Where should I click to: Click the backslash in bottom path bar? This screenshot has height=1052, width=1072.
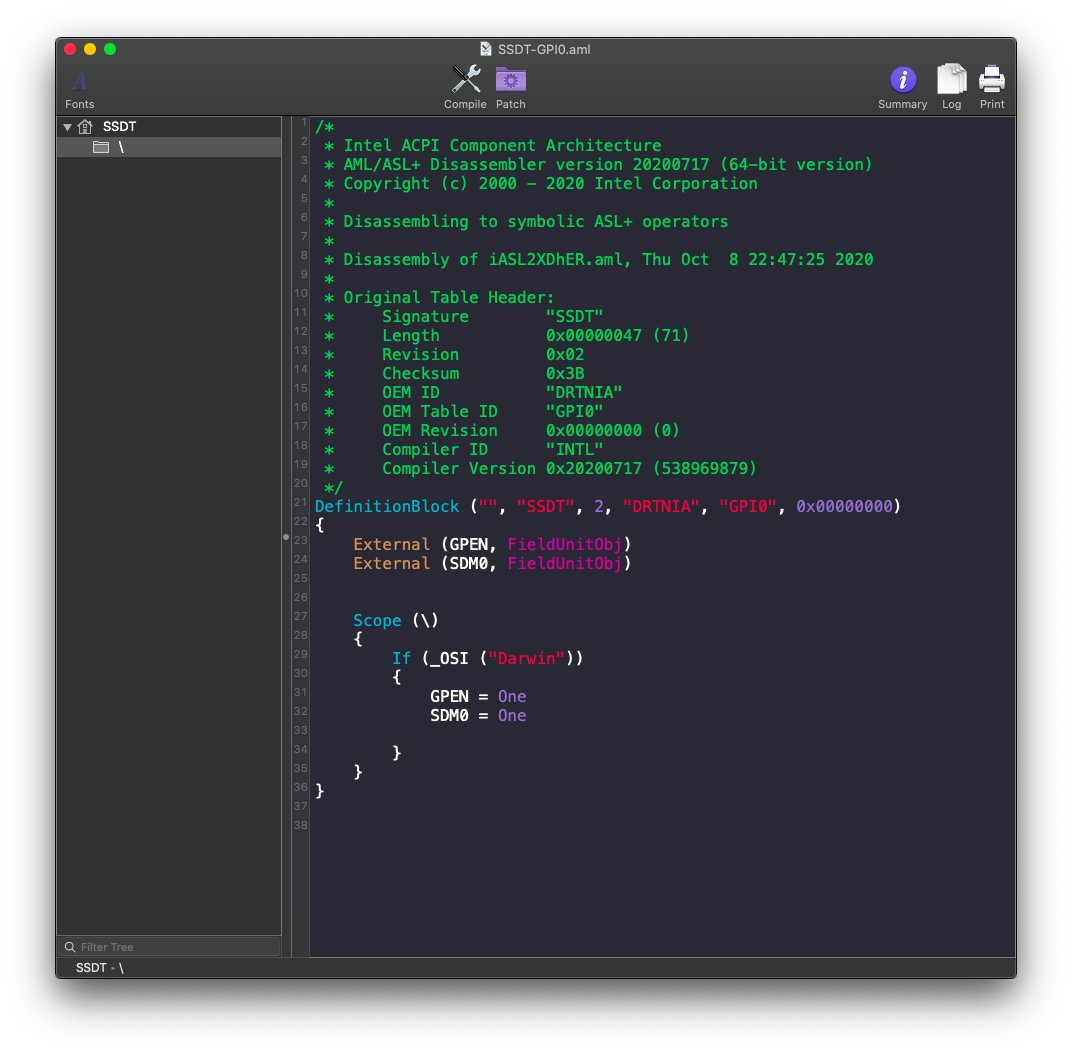tap(121, 968)
